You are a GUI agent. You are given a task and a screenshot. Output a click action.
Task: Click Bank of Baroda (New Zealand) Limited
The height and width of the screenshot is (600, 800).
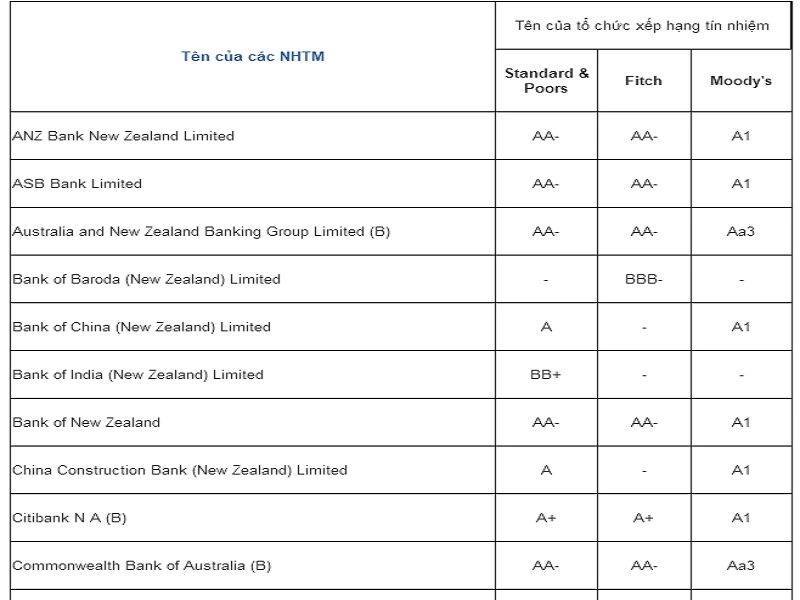(x=146, y=279)
